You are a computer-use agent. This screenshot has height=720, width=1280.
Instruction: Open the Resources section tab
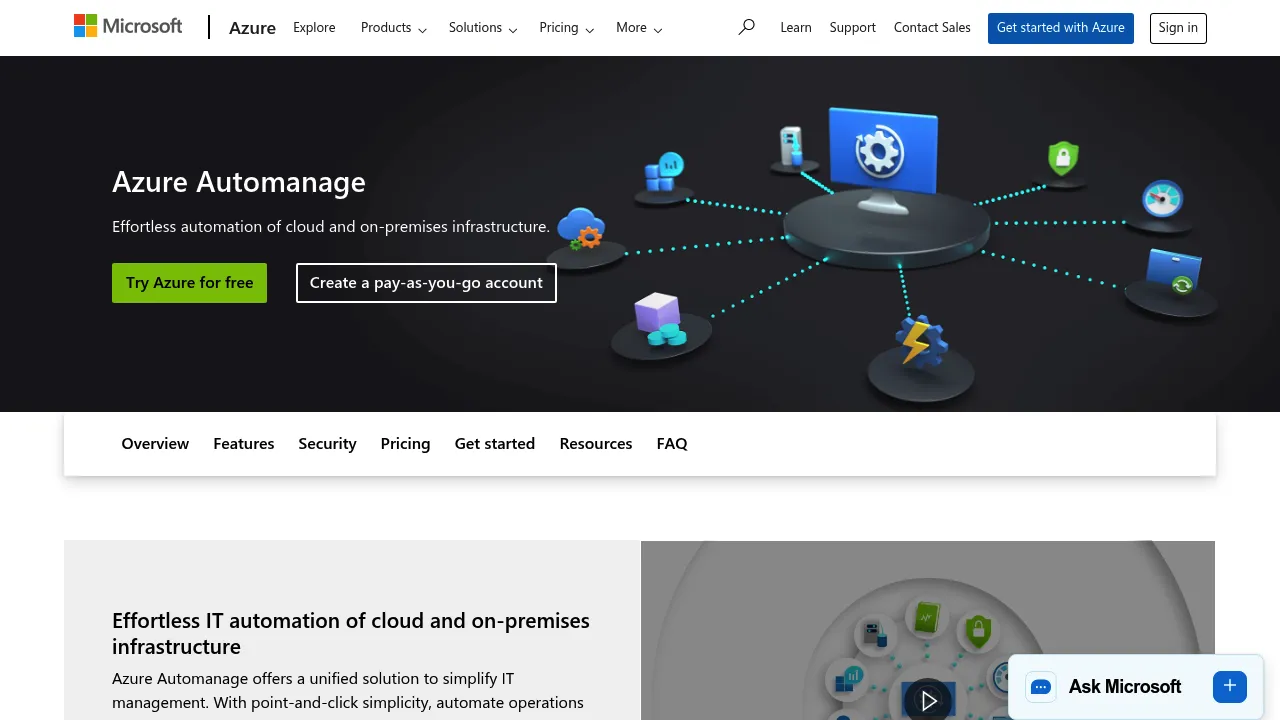click(596, 444)
